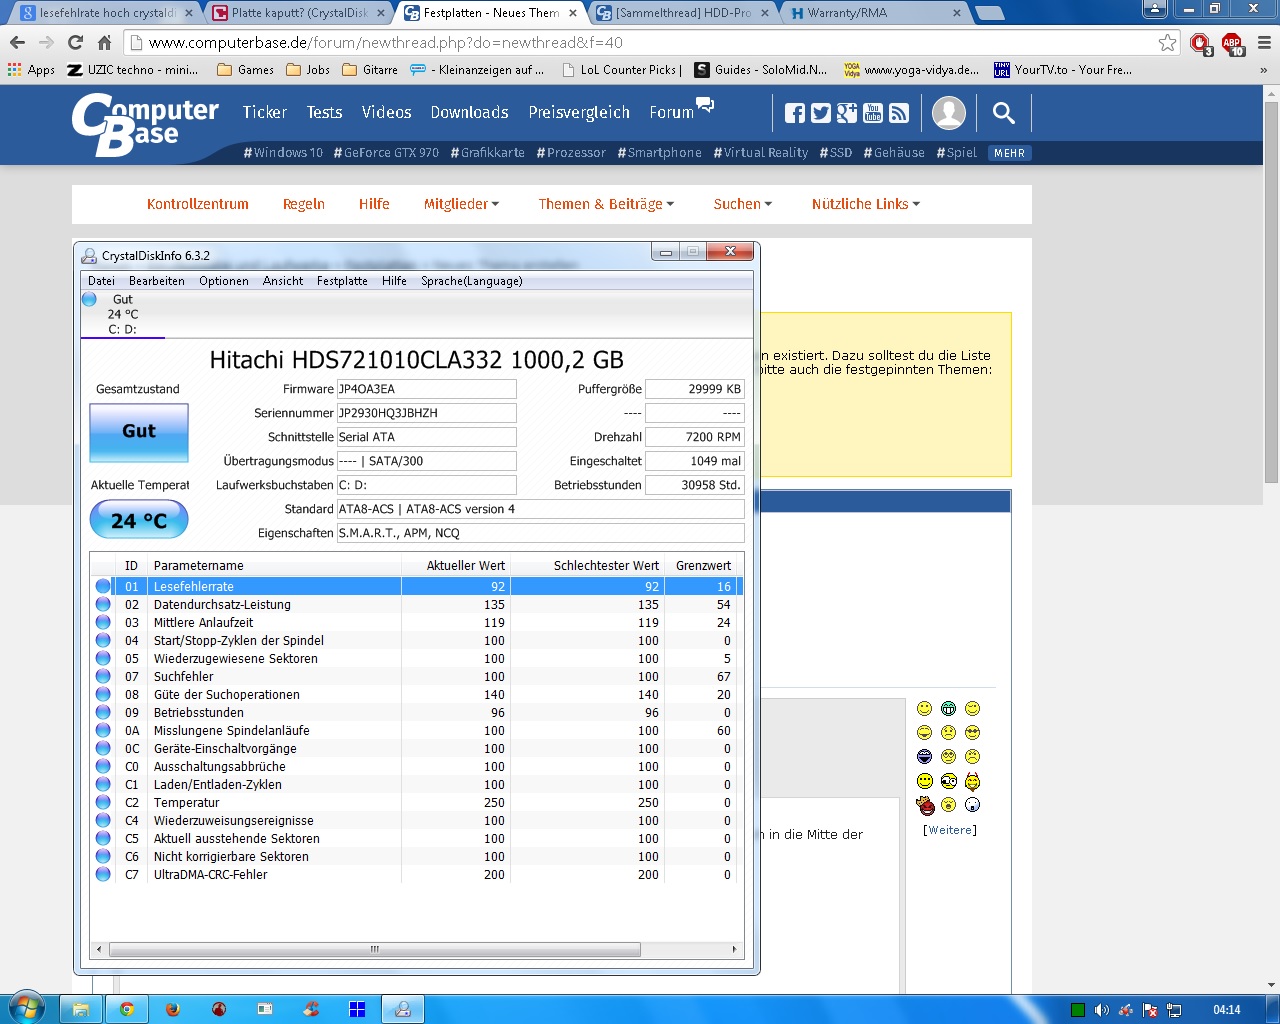1280x1024 pixels.
Task: Click the Windows Start button
Action: (x=26, y=1008)
